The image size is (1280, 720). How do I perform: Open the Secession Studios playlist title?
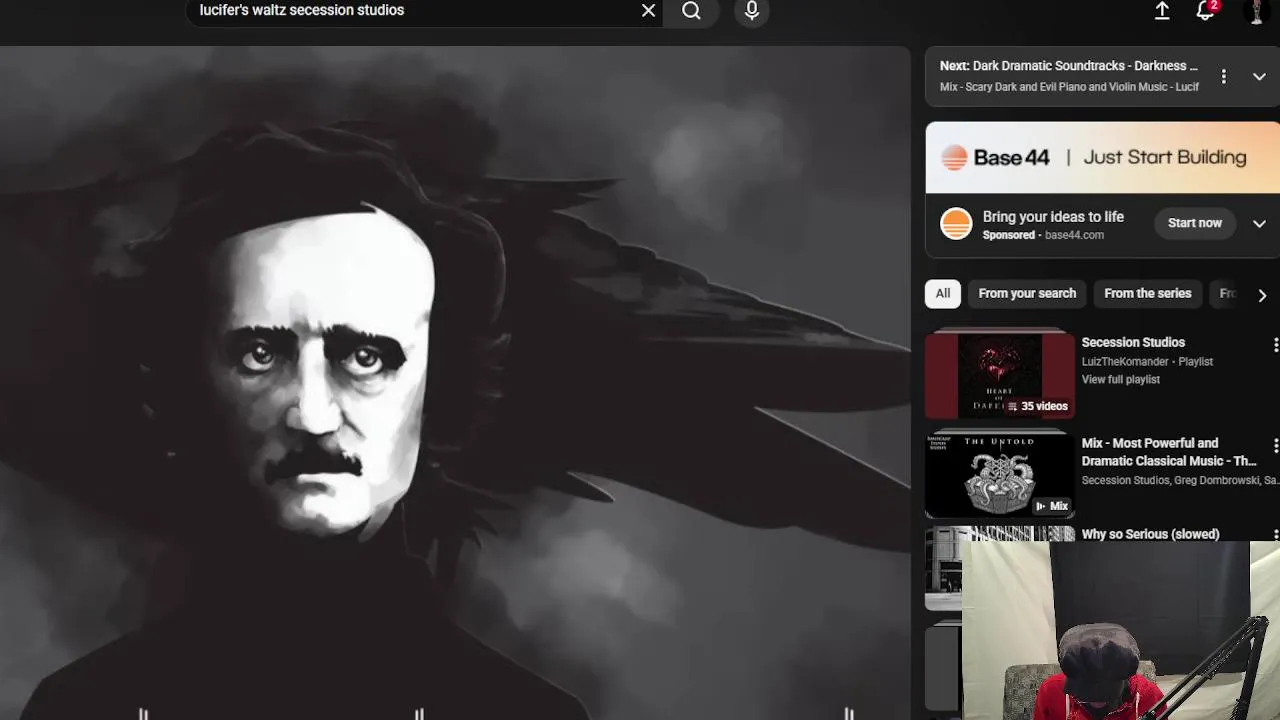pos(1133,343)
